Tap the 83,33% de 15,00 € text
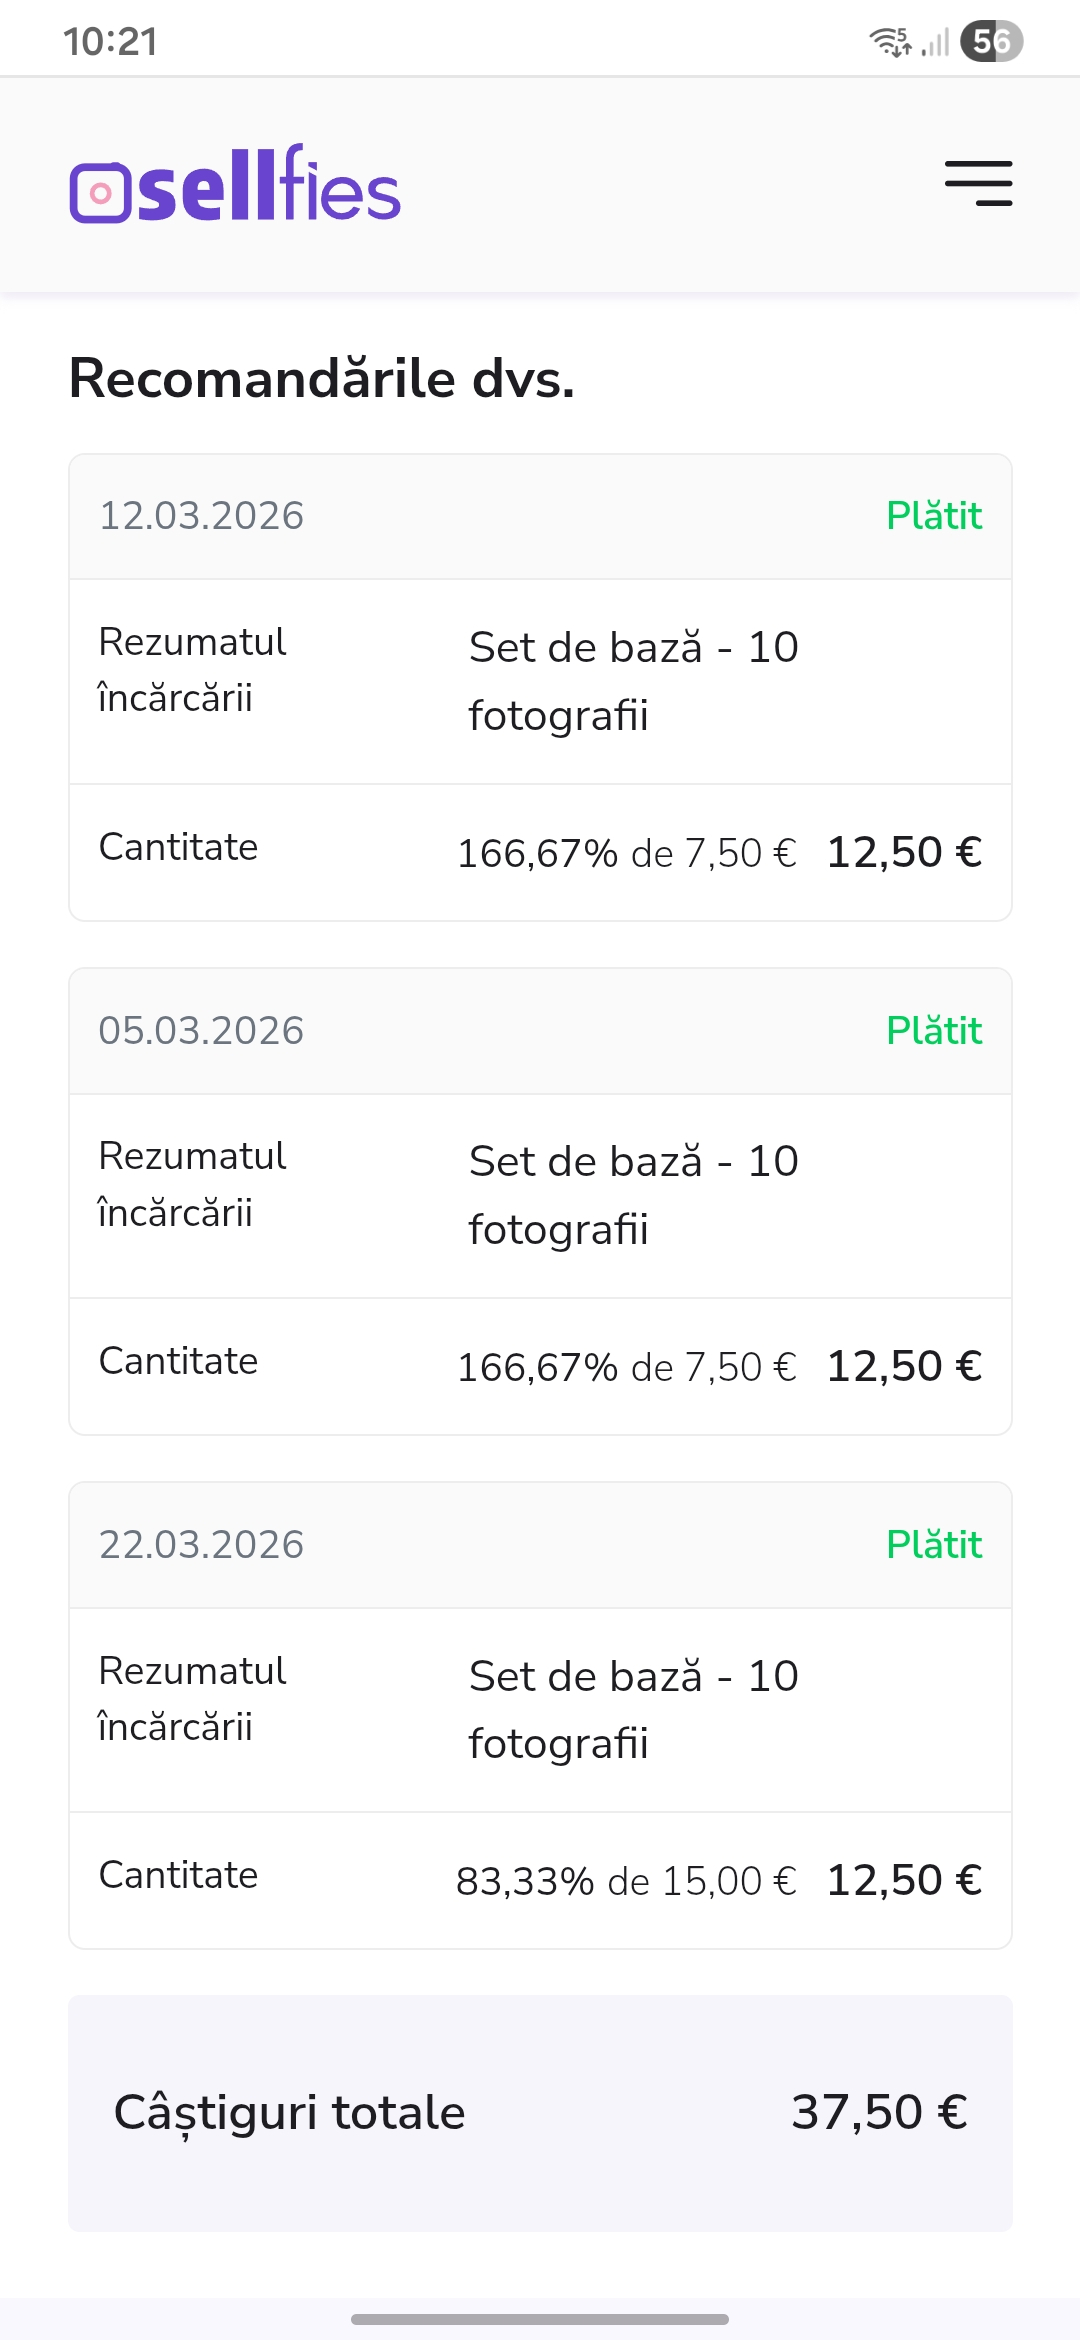This screenshot has height=2340, width=1080. tap(626, 1881)
